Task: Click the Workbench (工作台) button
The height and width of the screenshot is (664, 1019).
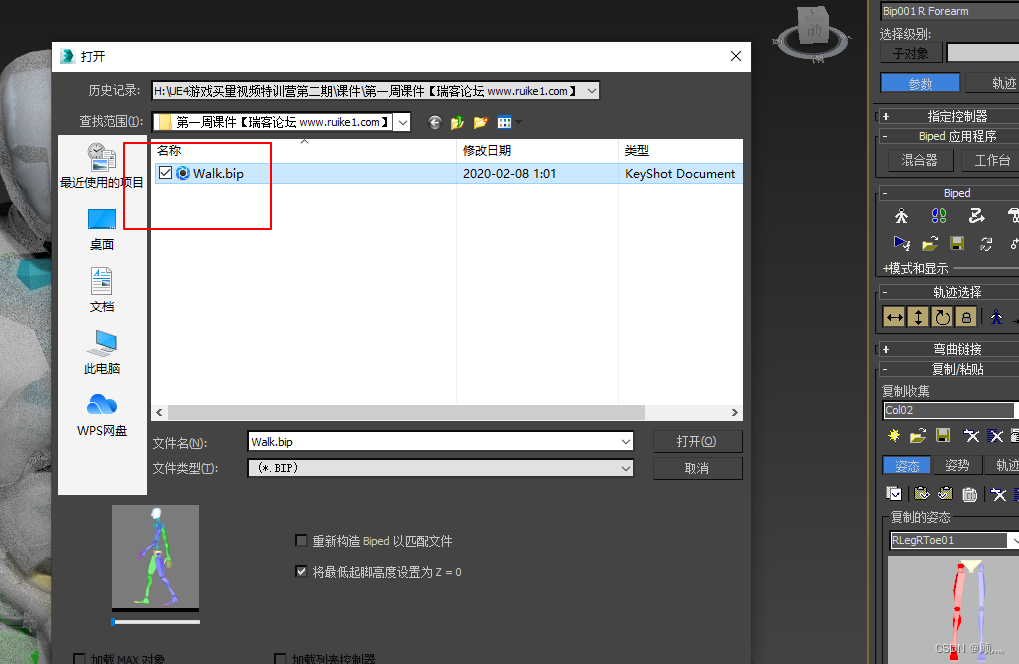Action: click(x=990, y=160)
